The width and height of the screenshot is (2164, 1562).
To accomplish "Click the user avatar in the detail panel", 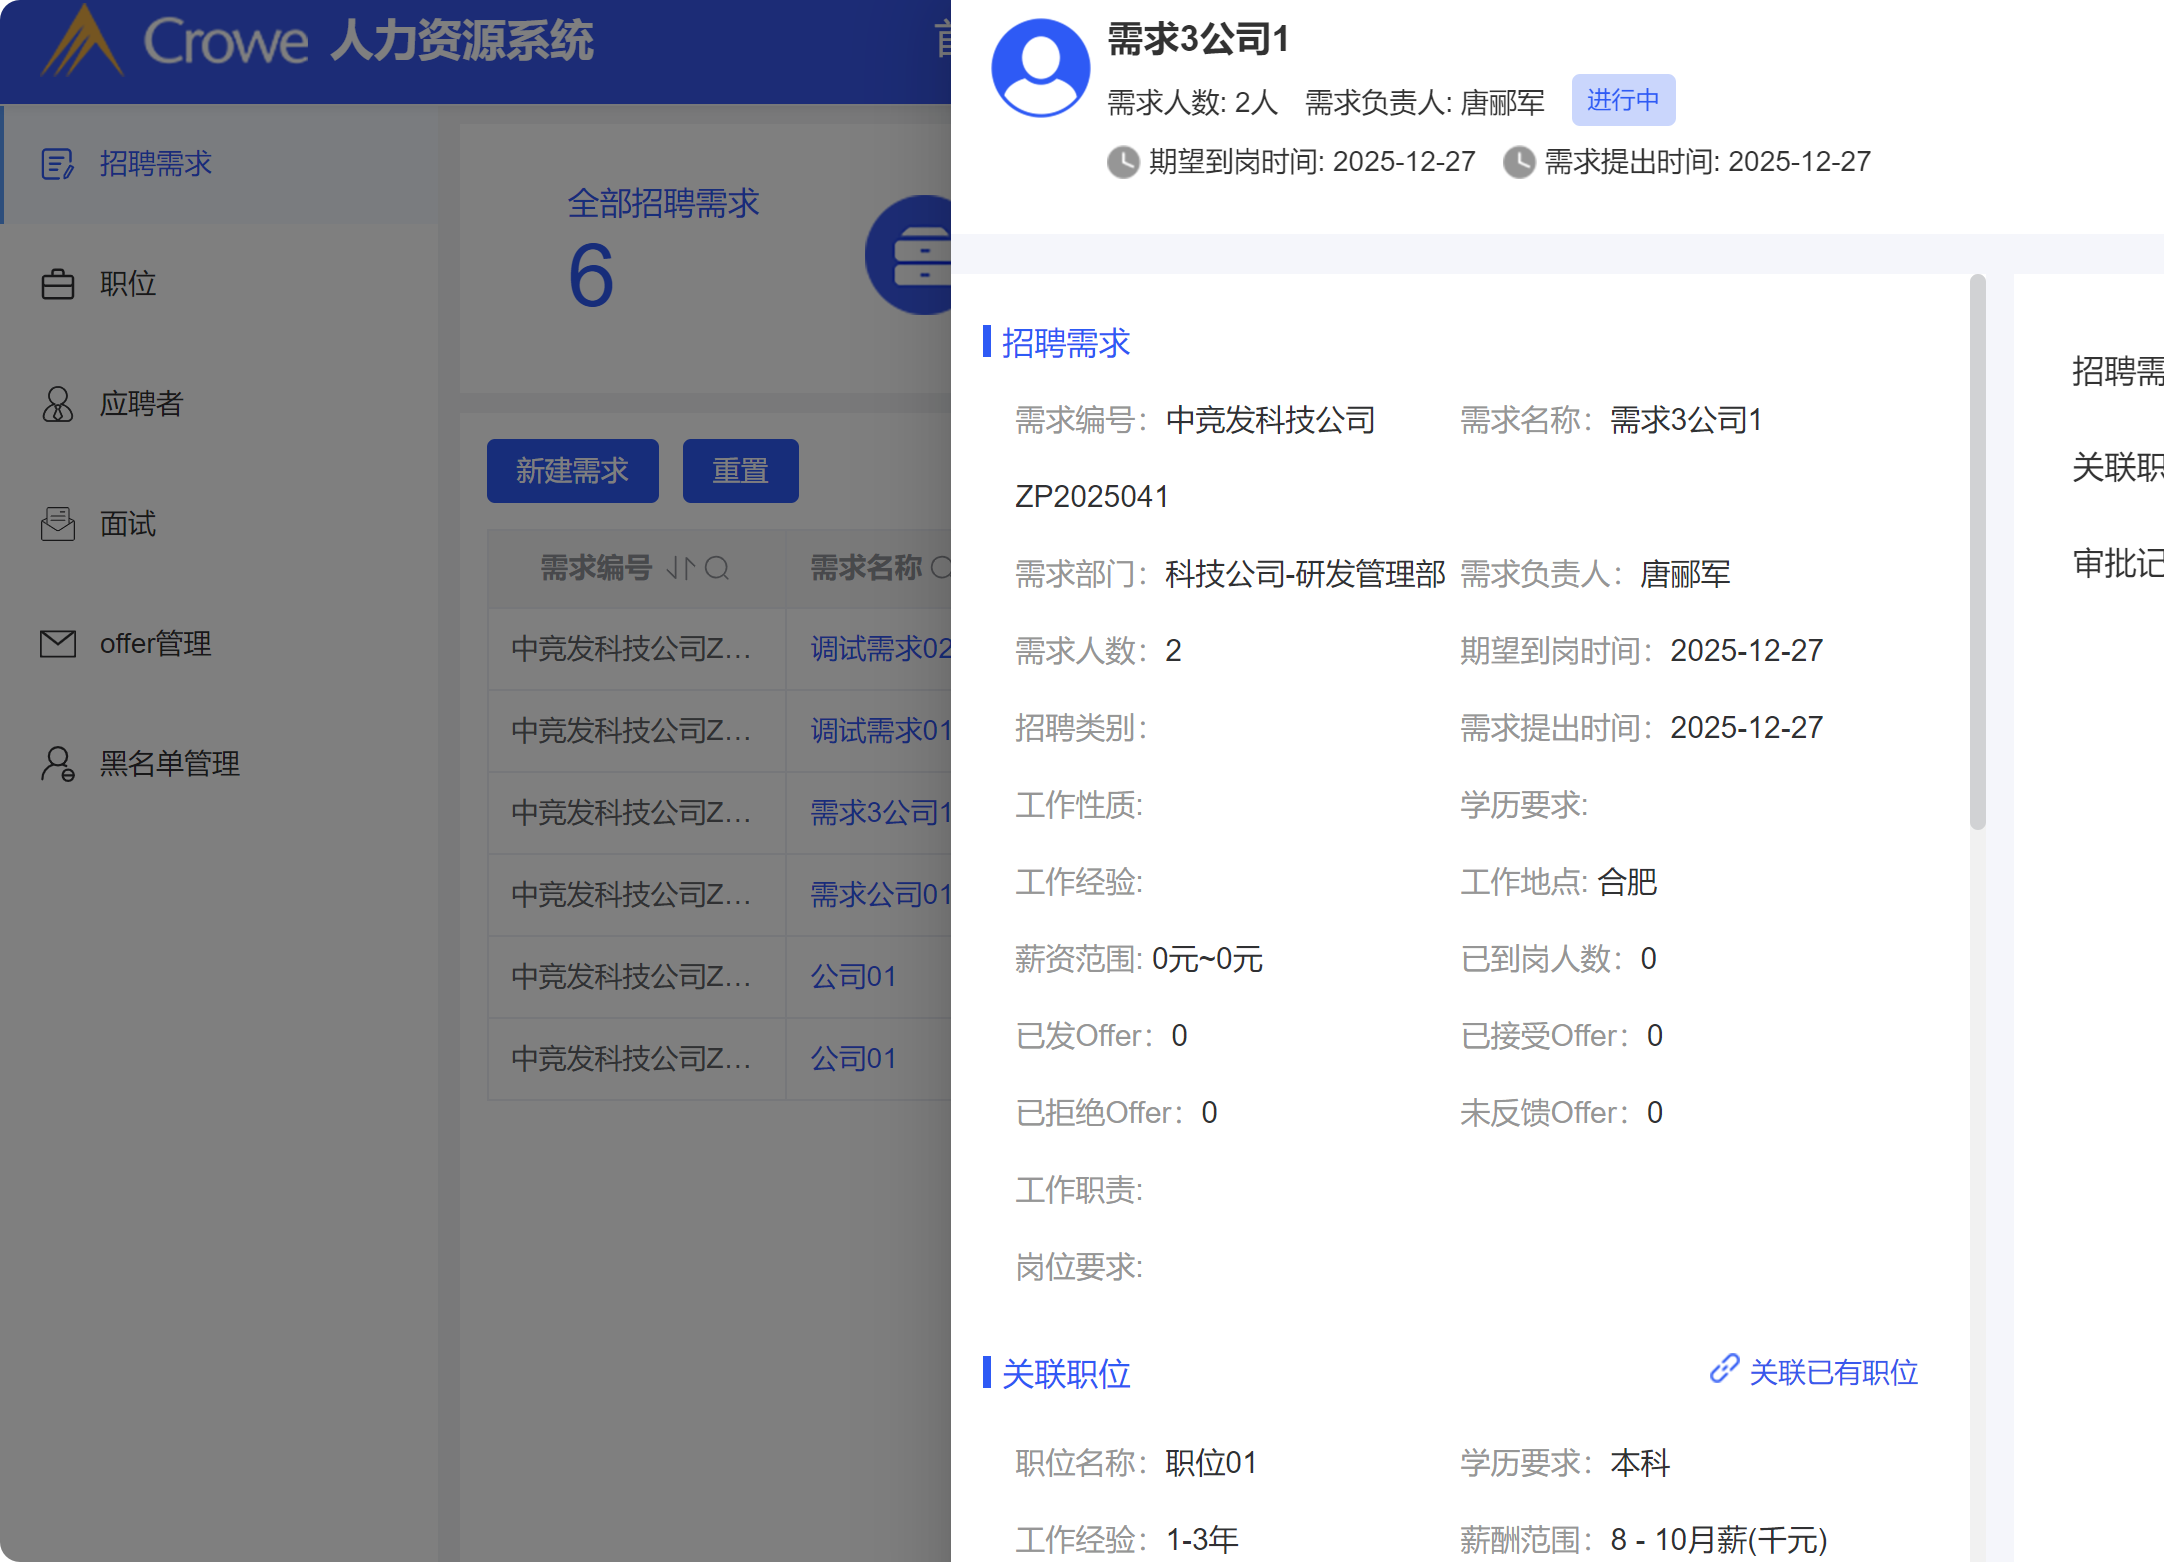I will (1040, 68).
